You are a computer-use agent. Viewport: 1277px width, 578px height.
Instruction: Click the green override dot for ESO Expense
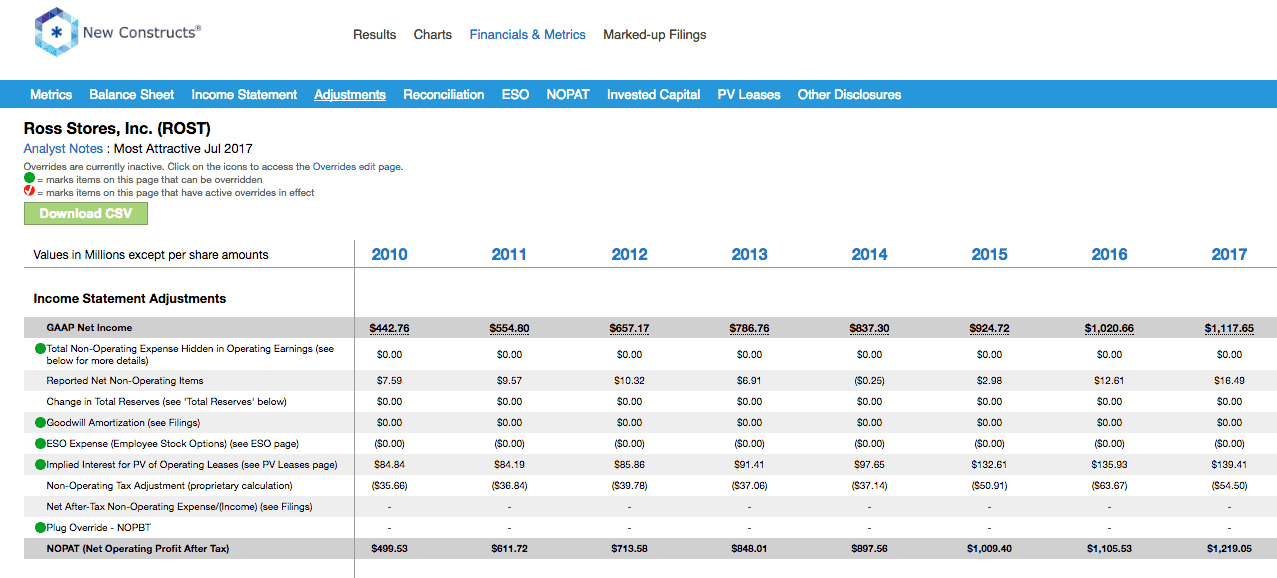pyautogui.click(x=41, y=444)
